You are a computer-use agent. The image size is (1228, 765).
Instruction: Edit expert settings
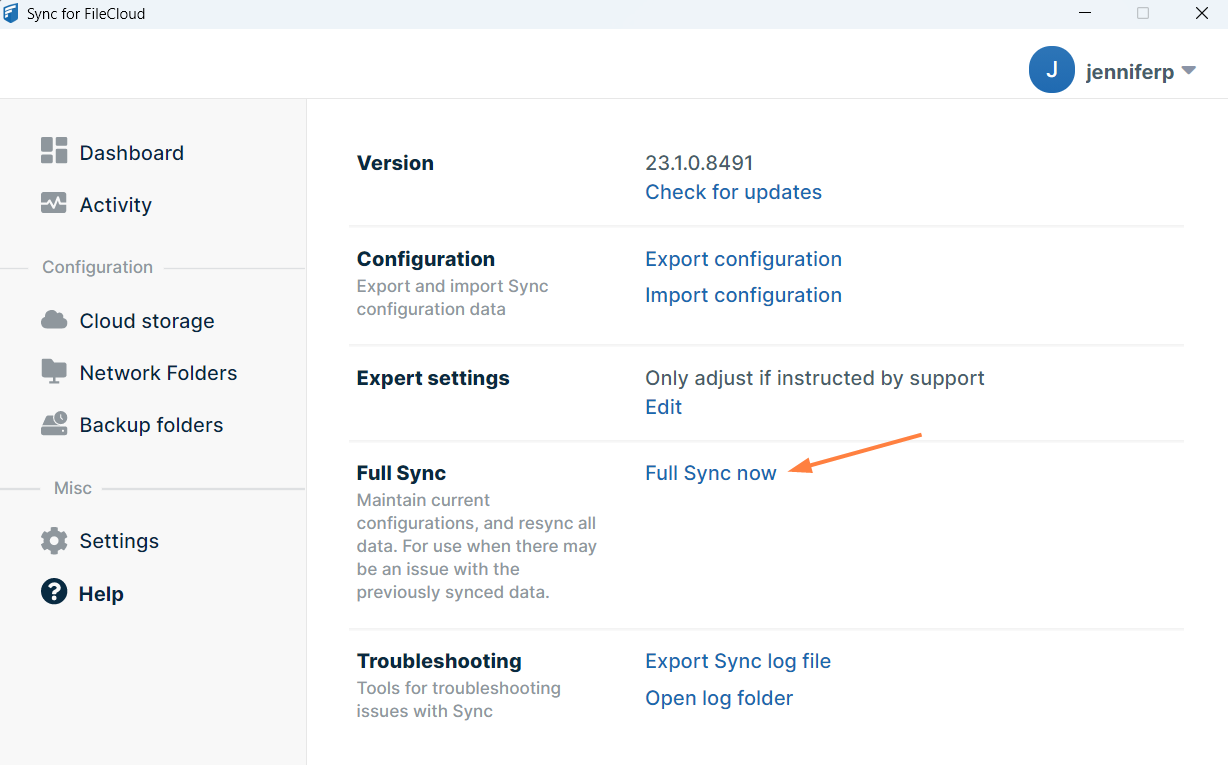point(663,407)
